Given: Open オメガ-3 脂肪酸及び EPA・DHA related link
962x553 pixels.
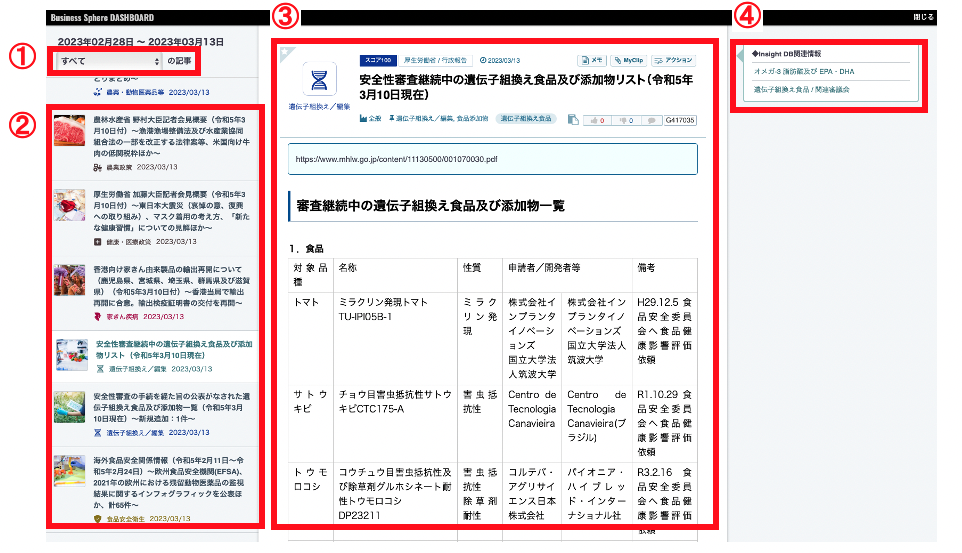Looking at the screenshot, I should point(804,71).
